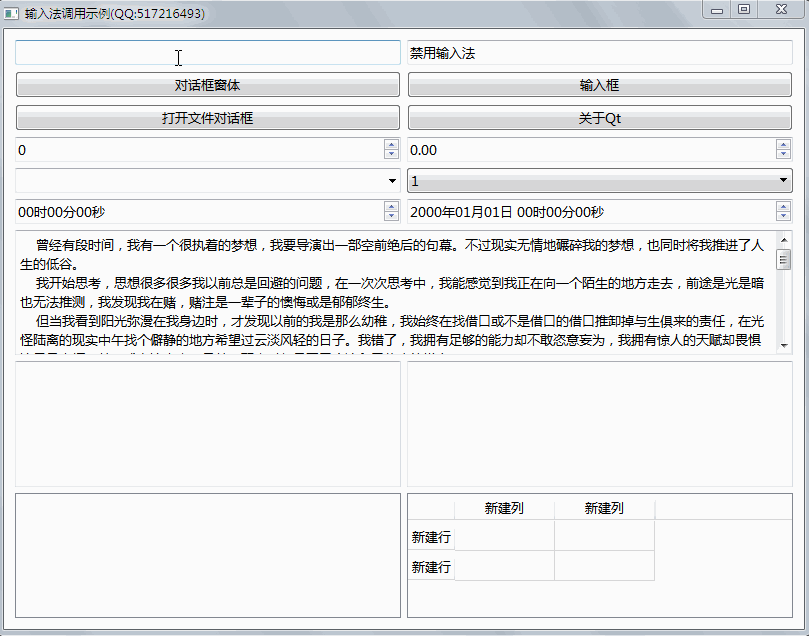Image resolution: width=809 pixels, height=636 pixels.
Task: Click the application icon in the title bar
Action: pos(13,11)
